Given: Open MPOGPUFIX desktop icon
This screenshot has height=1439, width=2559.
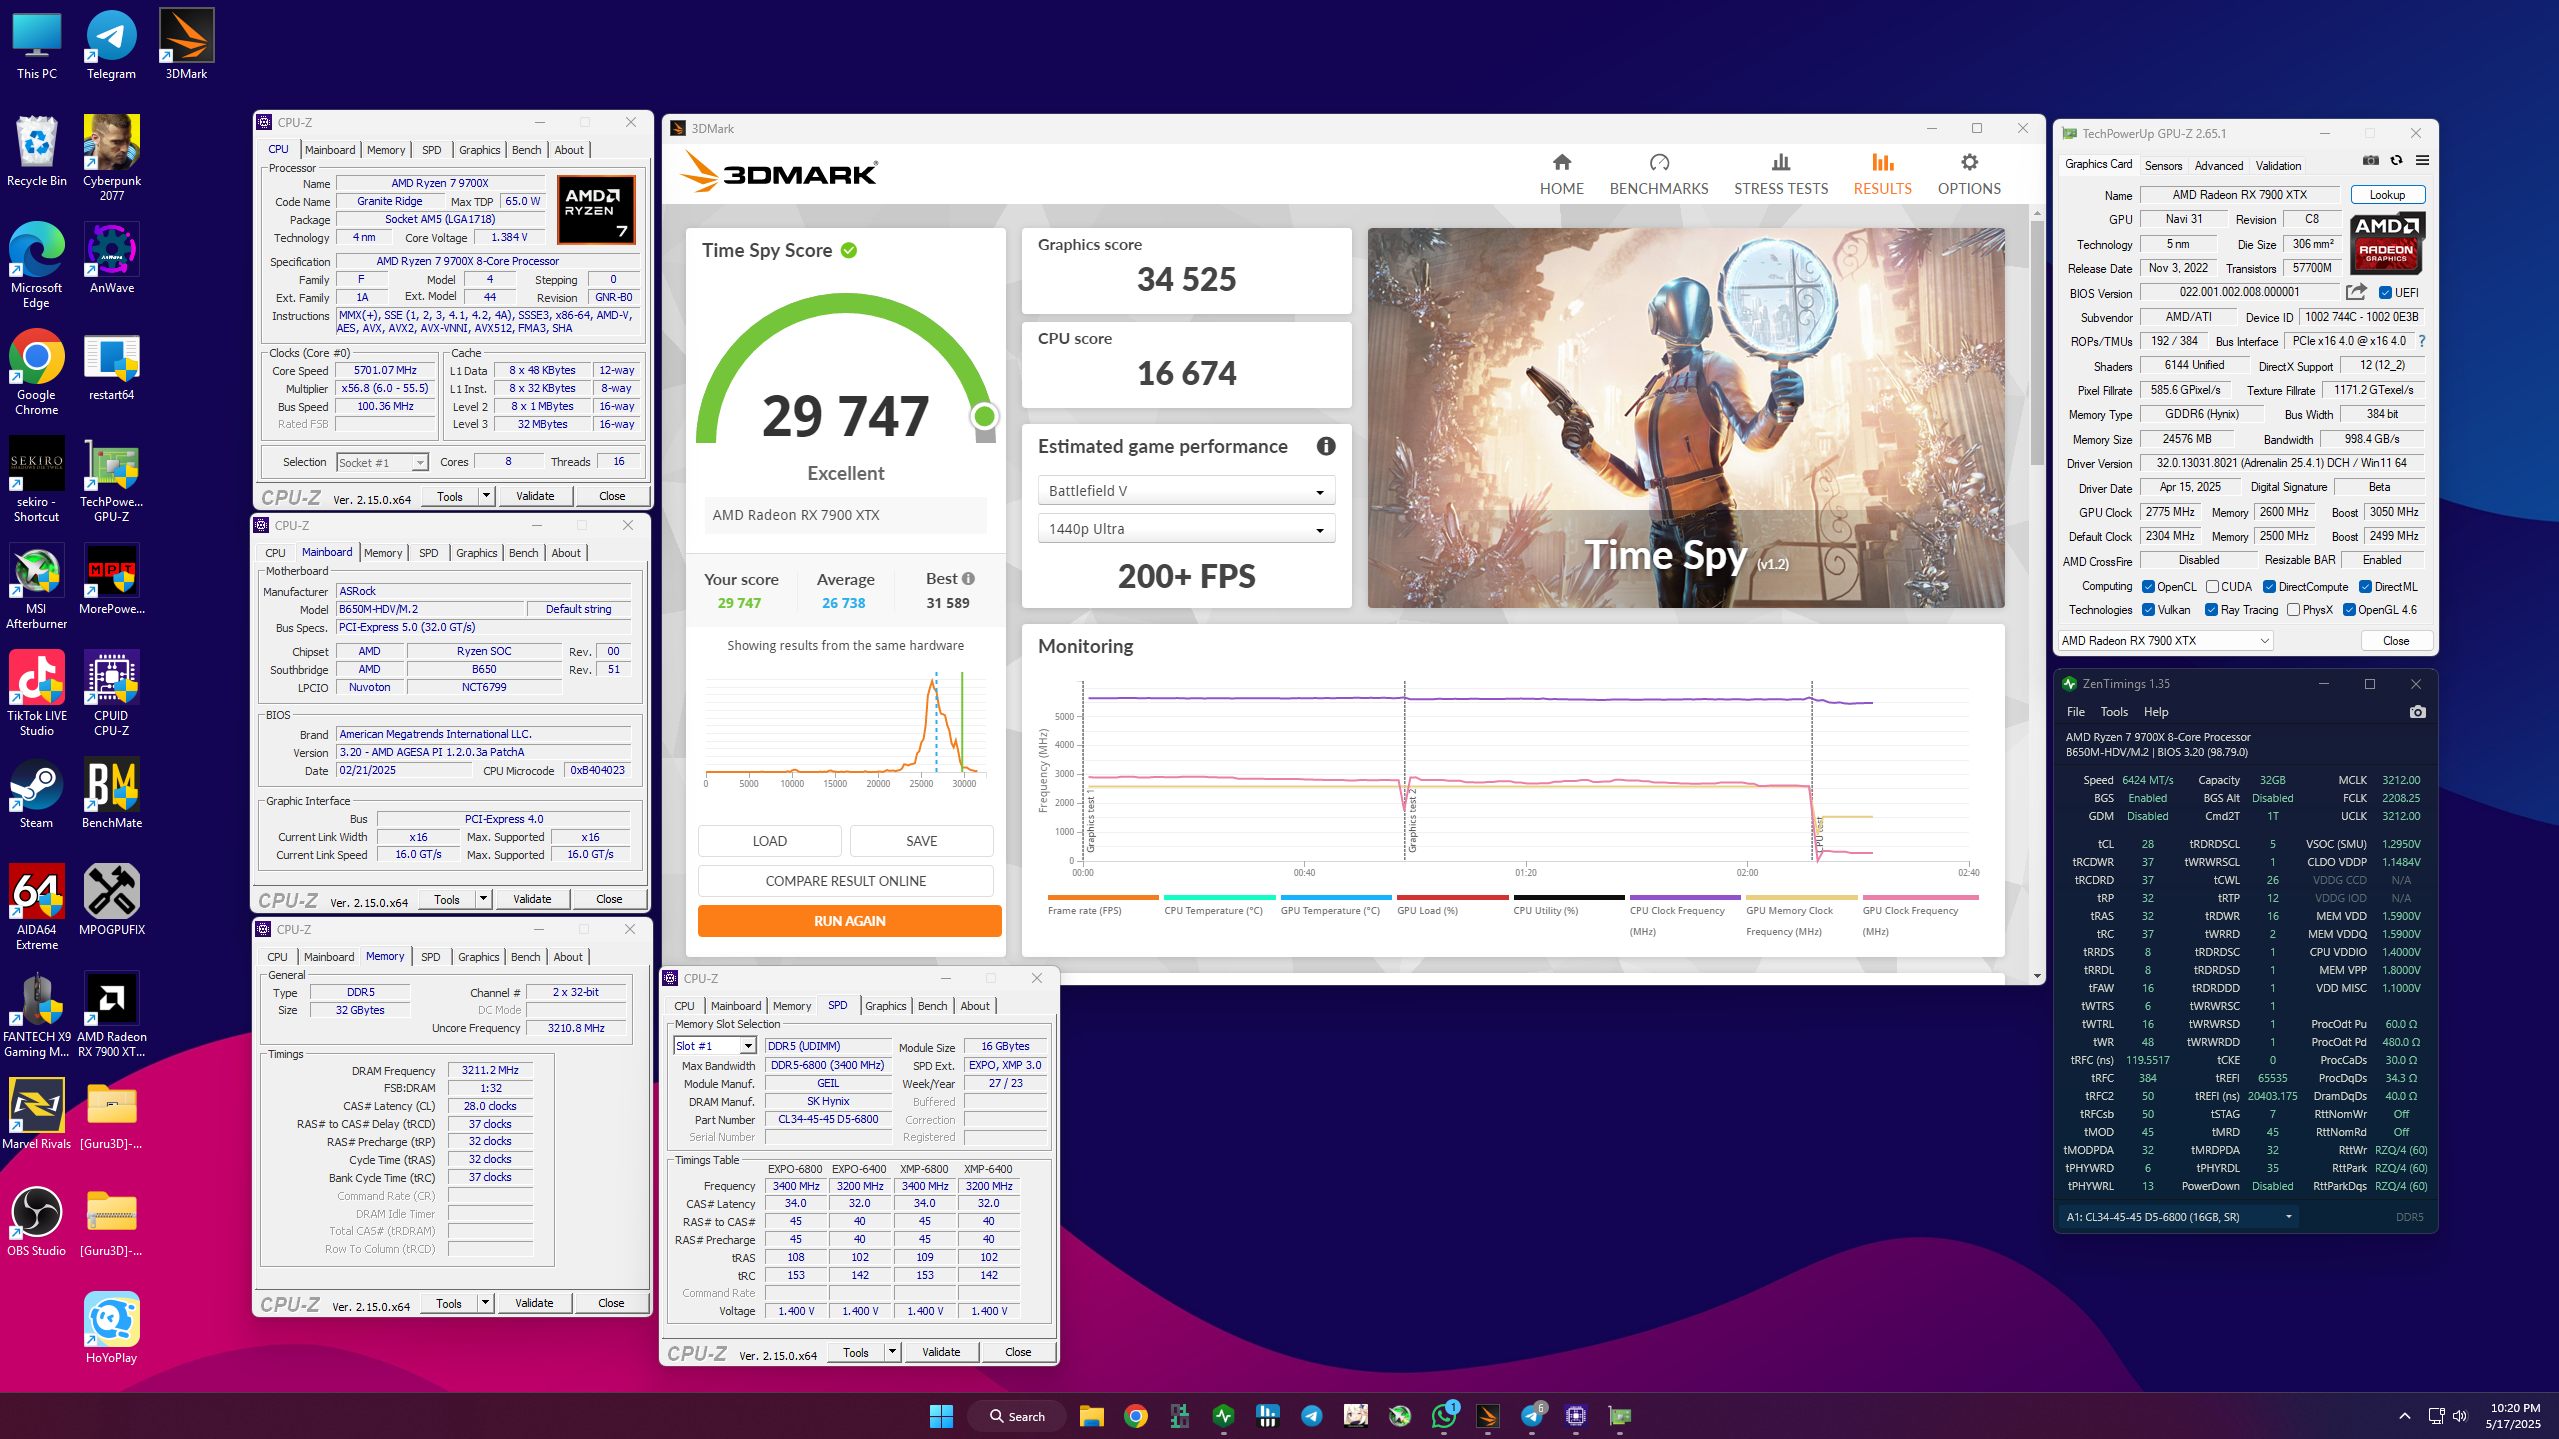Looking at the screenshot, I should 111,900.
